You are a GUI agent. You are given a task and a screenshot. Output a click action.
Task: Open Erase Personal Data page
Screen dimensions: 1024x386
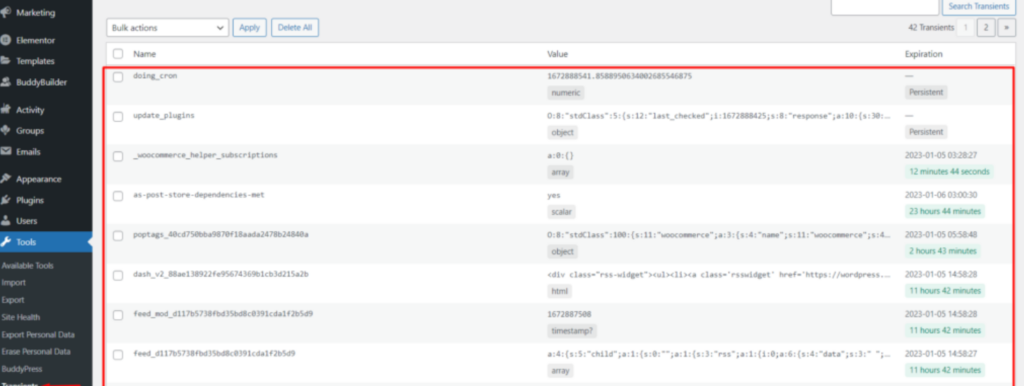click(x=36, y=351)
